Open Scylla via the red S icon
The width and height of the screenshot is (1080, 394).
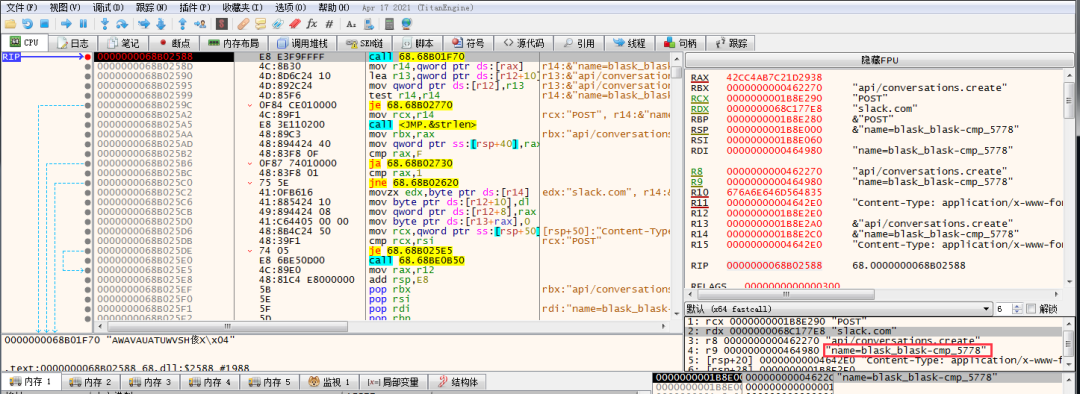222,24
